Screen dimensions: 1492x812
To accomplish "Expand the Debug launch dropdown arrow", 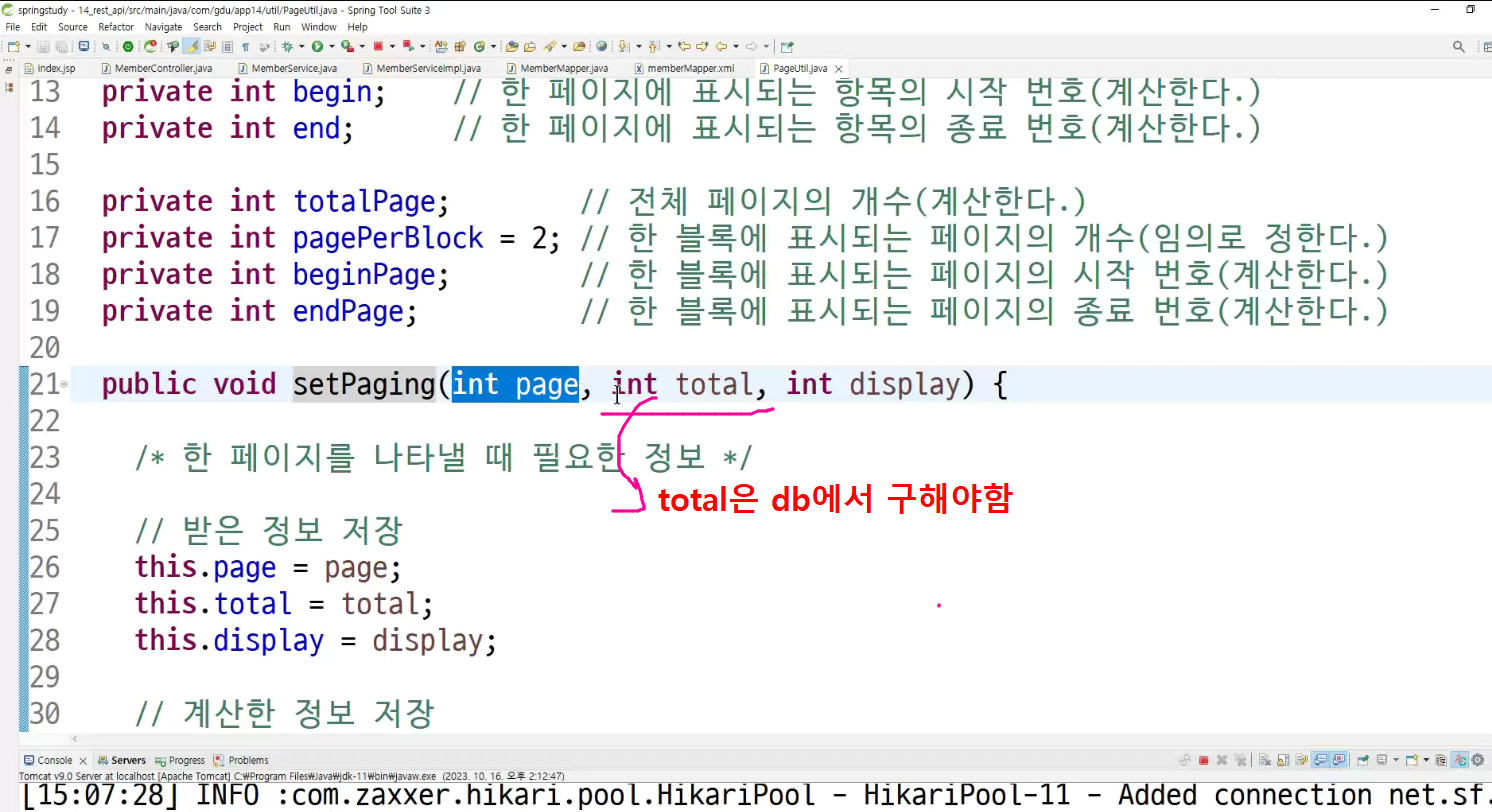I will coord(301,46).
